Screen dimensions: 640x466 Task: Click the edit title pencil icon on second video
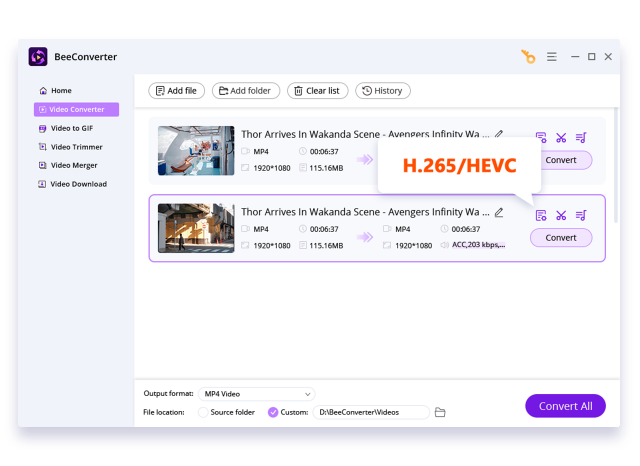[499, 213]
